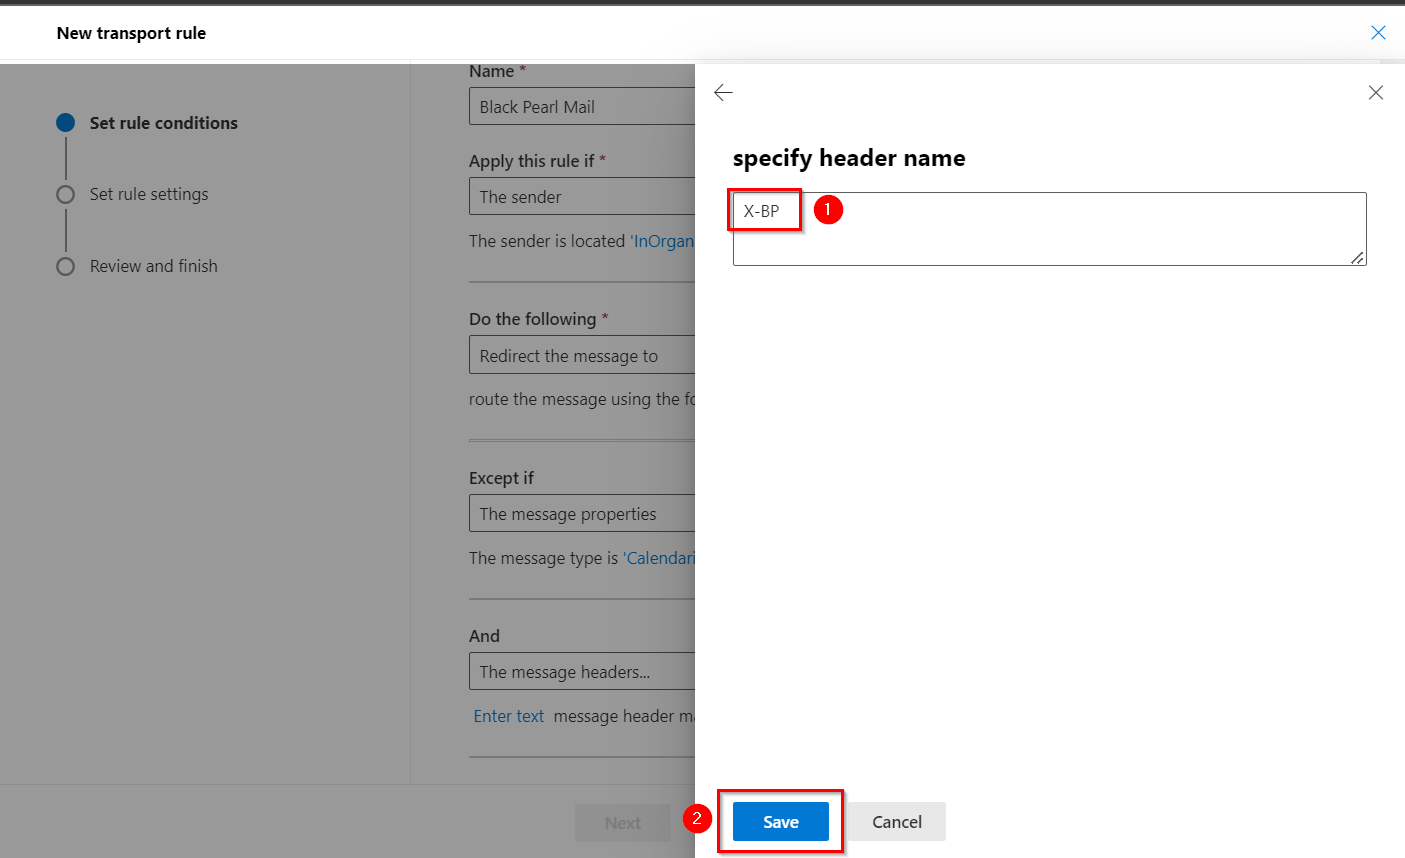This screenshot has width=1405, height=858.
Task: Open the 'The sender' condition dropdown
Action: 581,197
